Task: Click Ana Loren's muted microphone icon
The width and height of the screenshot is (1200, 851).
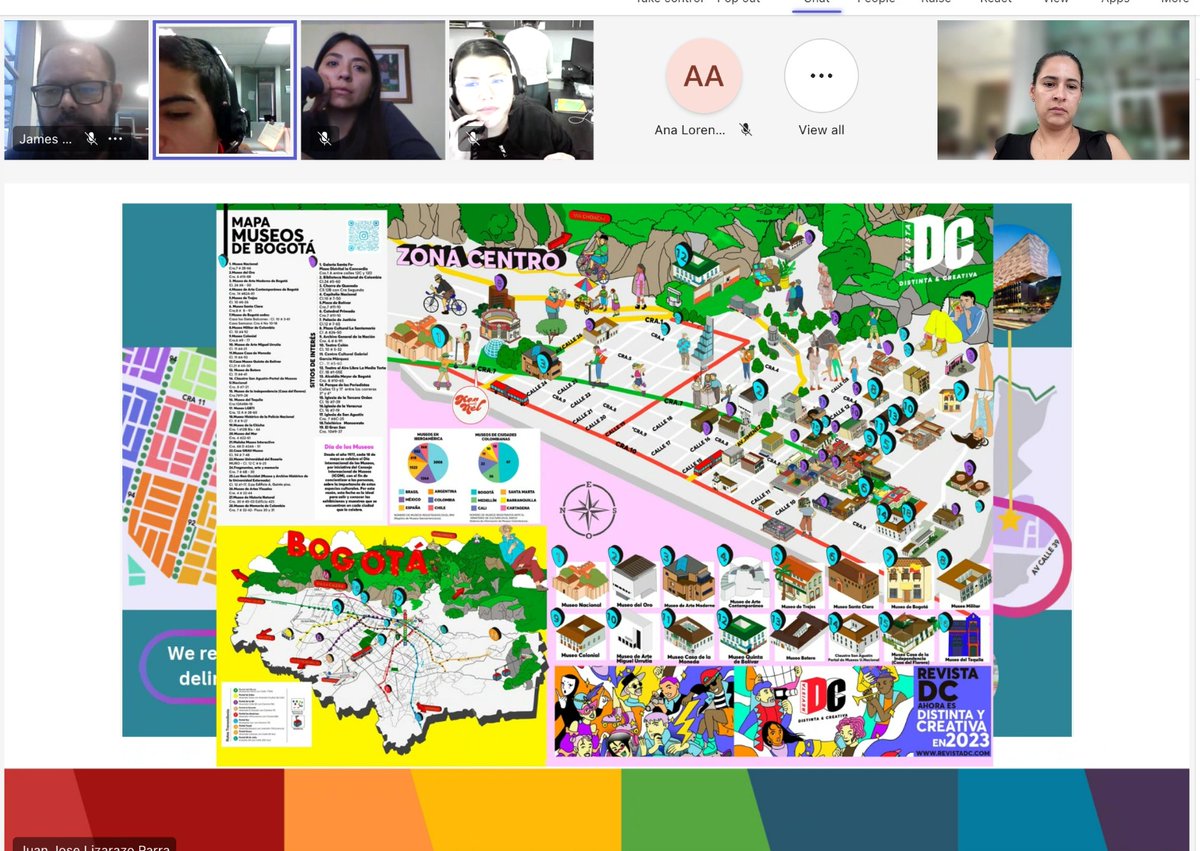Action: tap(745, 129)
